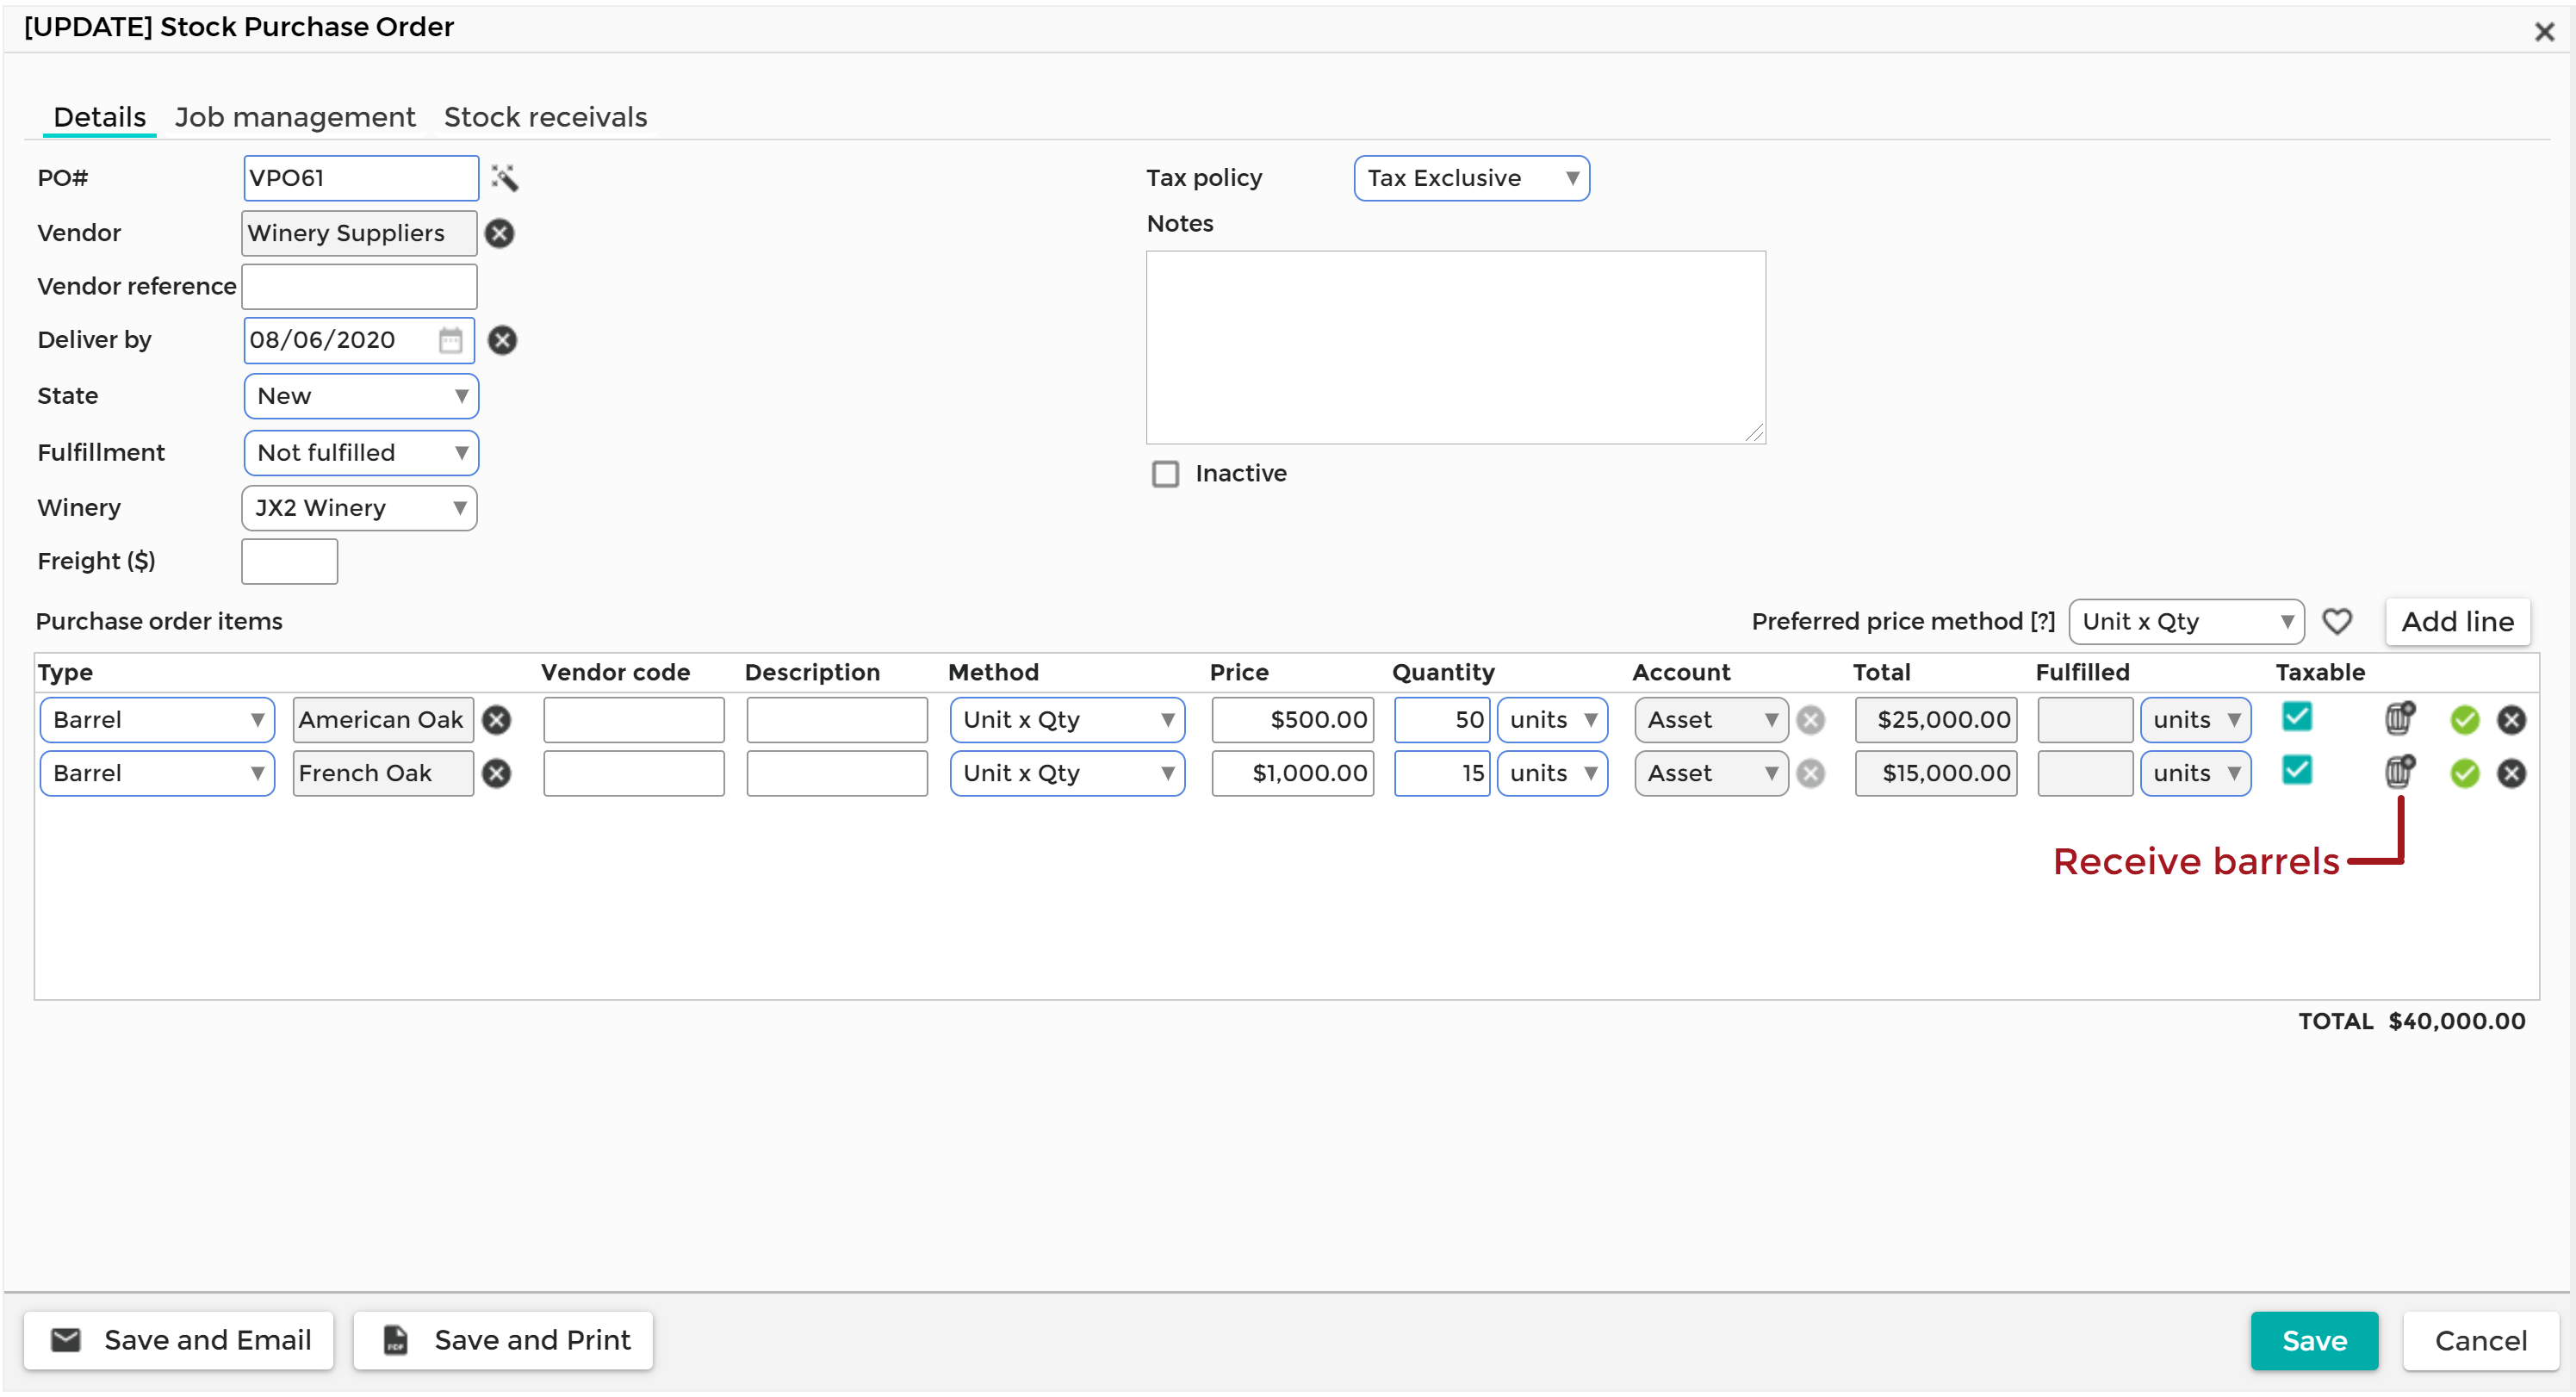Click the $25,000.00 total field
This screenshot has width=2576, height=1397.
pos(1935,720)
